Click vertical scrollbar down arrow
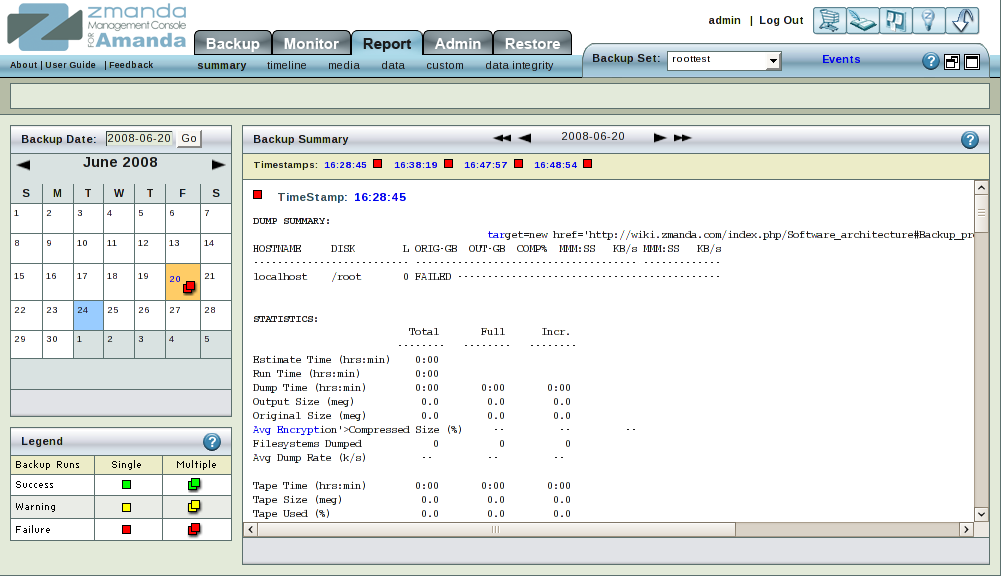This screenshot has height=580, width=1002. tap(981, 514)
